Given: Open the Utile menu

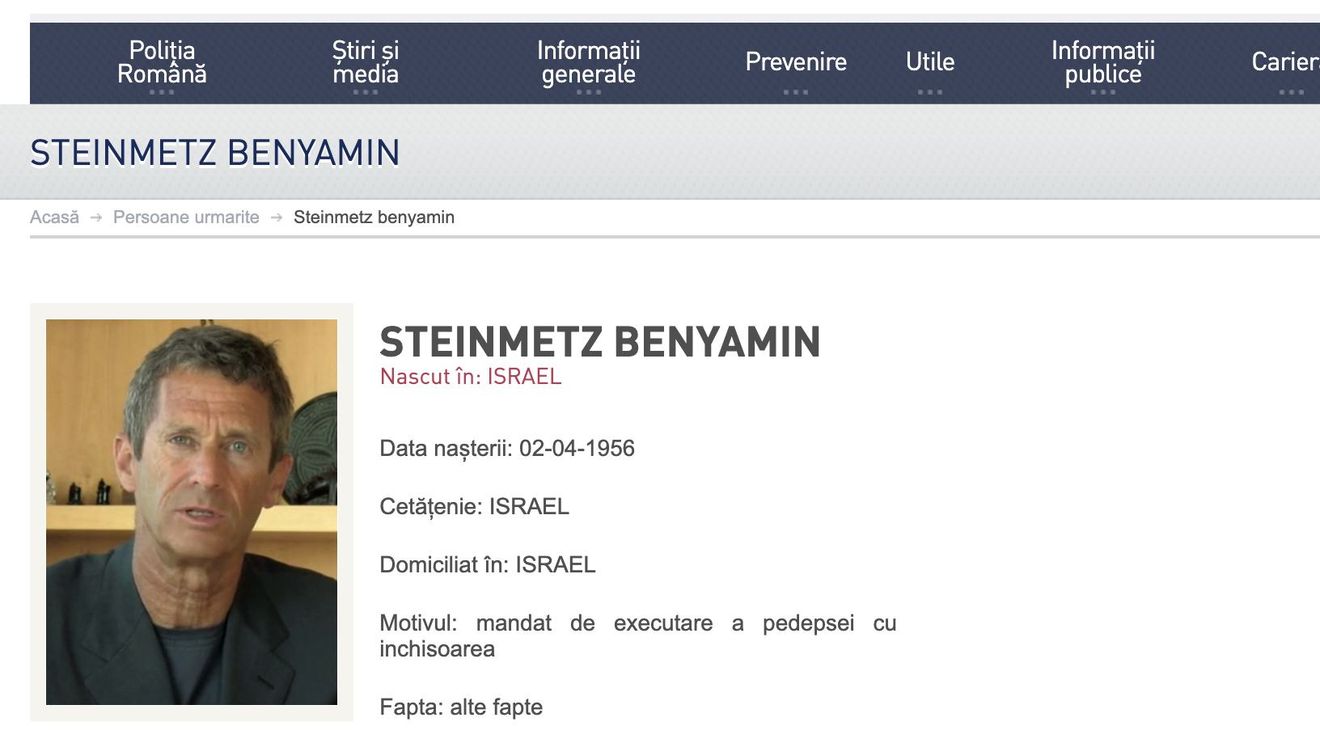Looking at the screenshot, I should pyautogui.click(x=930, y=62).
